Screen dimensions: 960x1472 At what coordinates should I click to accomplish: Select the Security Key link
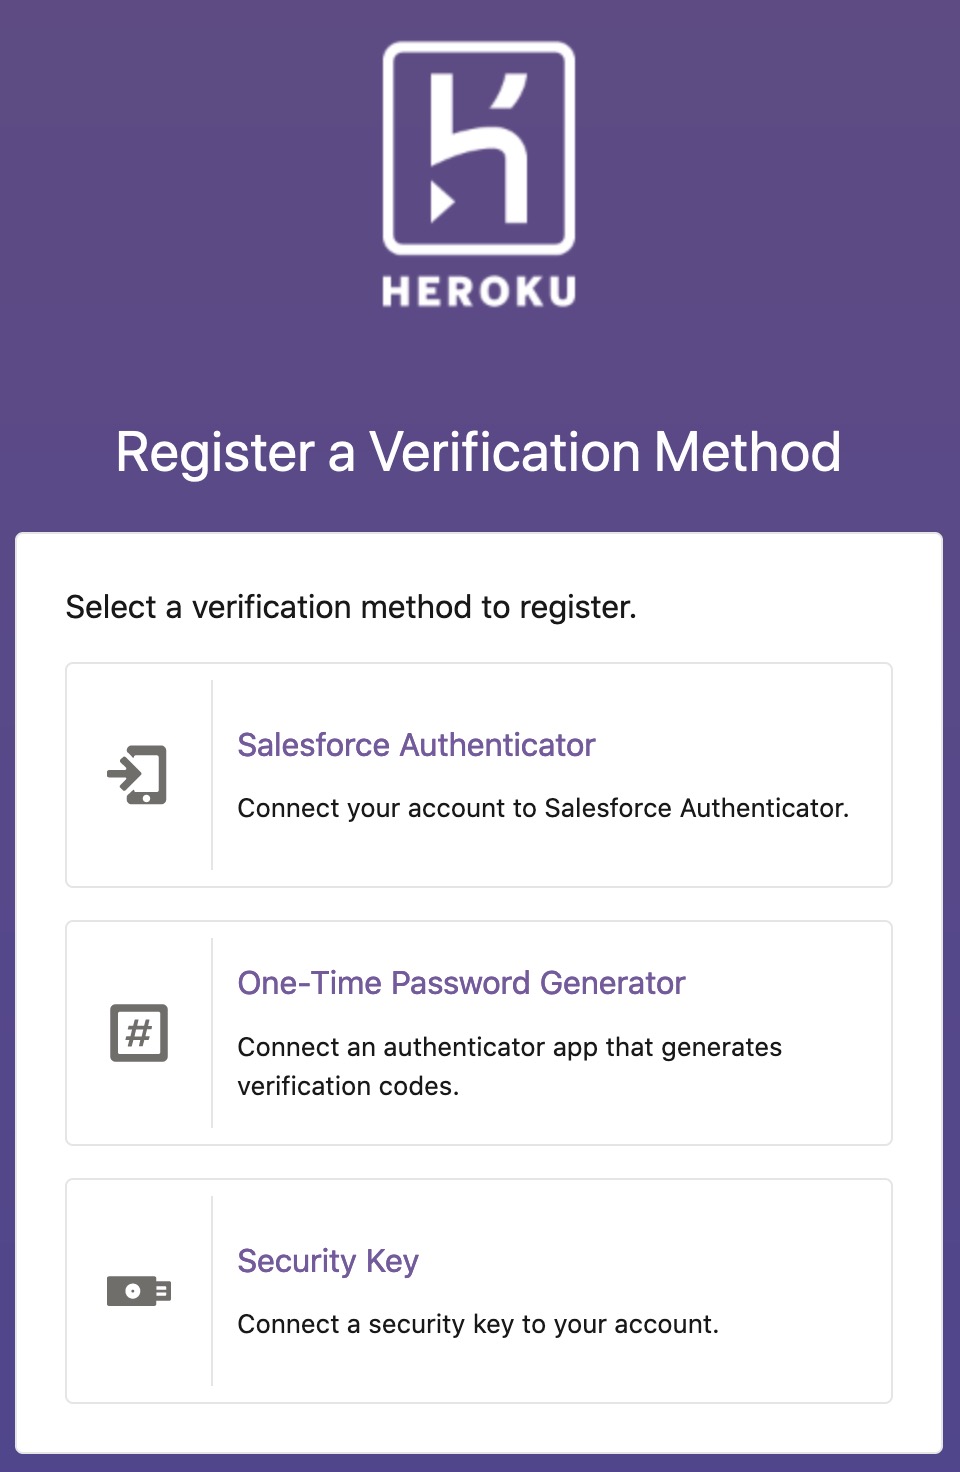(x=328, y=1261)
